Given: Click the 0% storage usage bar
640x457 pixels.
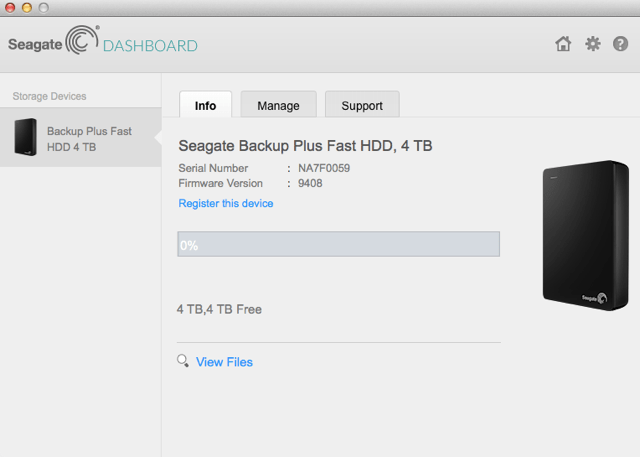Looking at the screenshot, I should tap(338, 244).
